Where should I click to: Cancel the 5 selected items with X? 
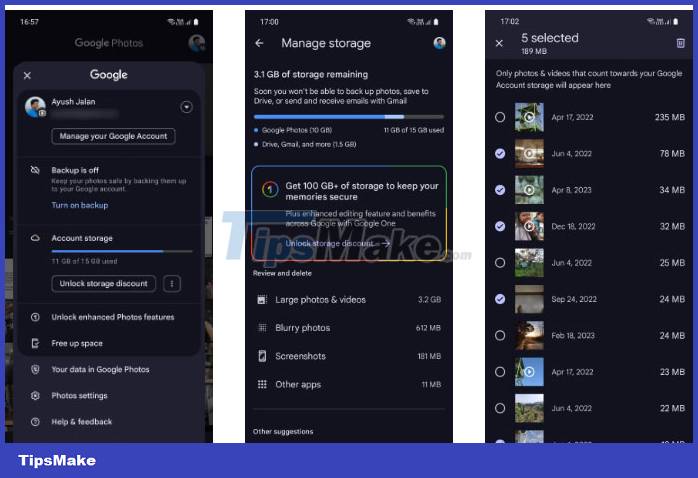[x=499, y=43]
